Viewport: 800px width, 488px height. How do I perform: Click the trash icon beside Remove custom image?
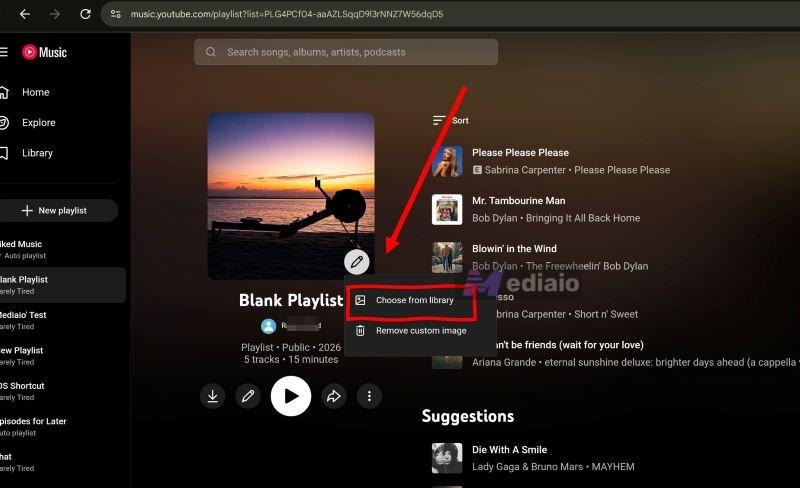pos(360,331)
